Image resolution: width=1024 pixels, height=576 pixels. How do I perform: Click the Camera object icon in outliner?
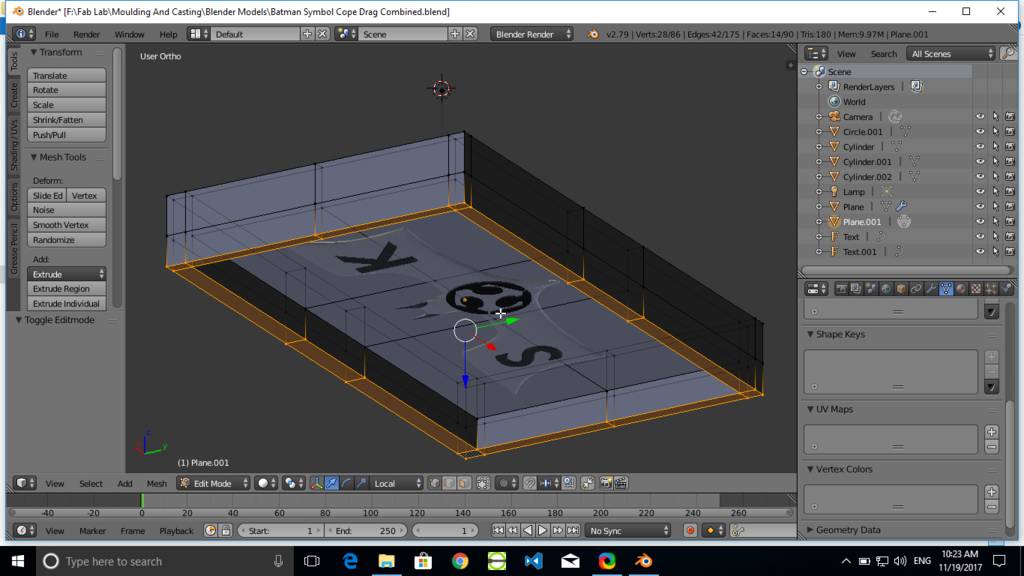click(834, 116)
